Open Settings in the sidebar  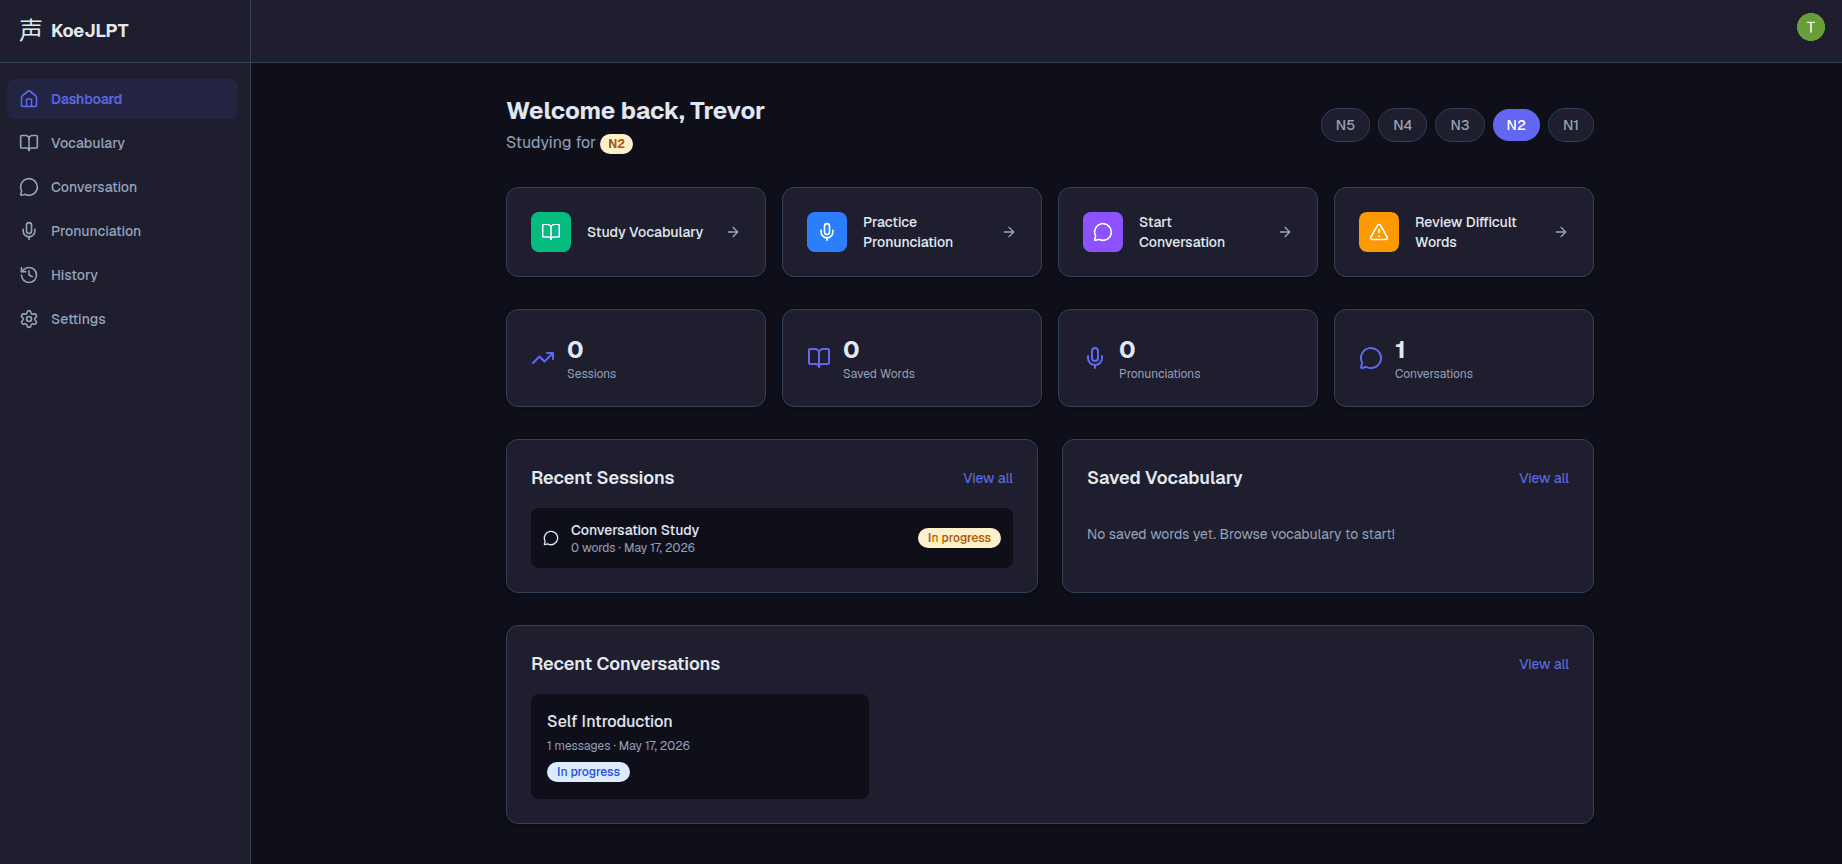[122, 319]
